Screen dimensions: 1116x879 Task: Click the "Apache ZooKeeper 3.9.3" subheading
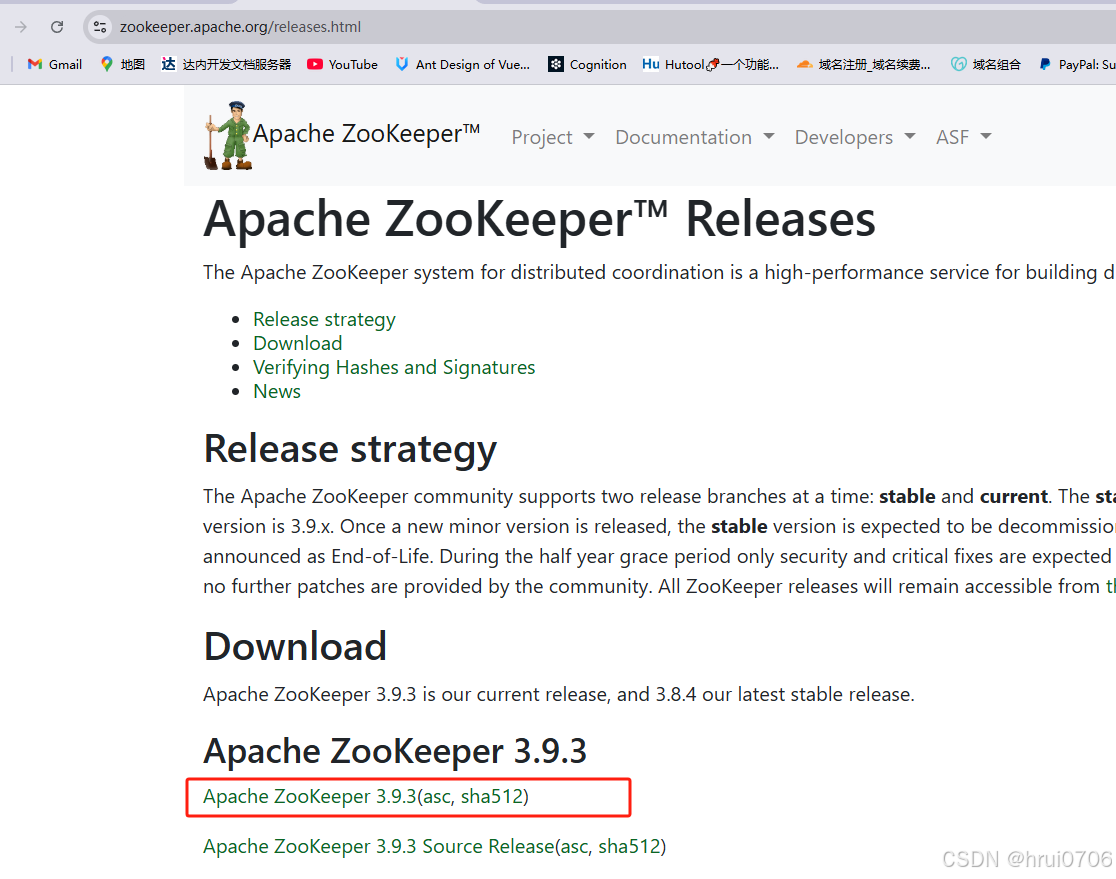click(395, 751)
